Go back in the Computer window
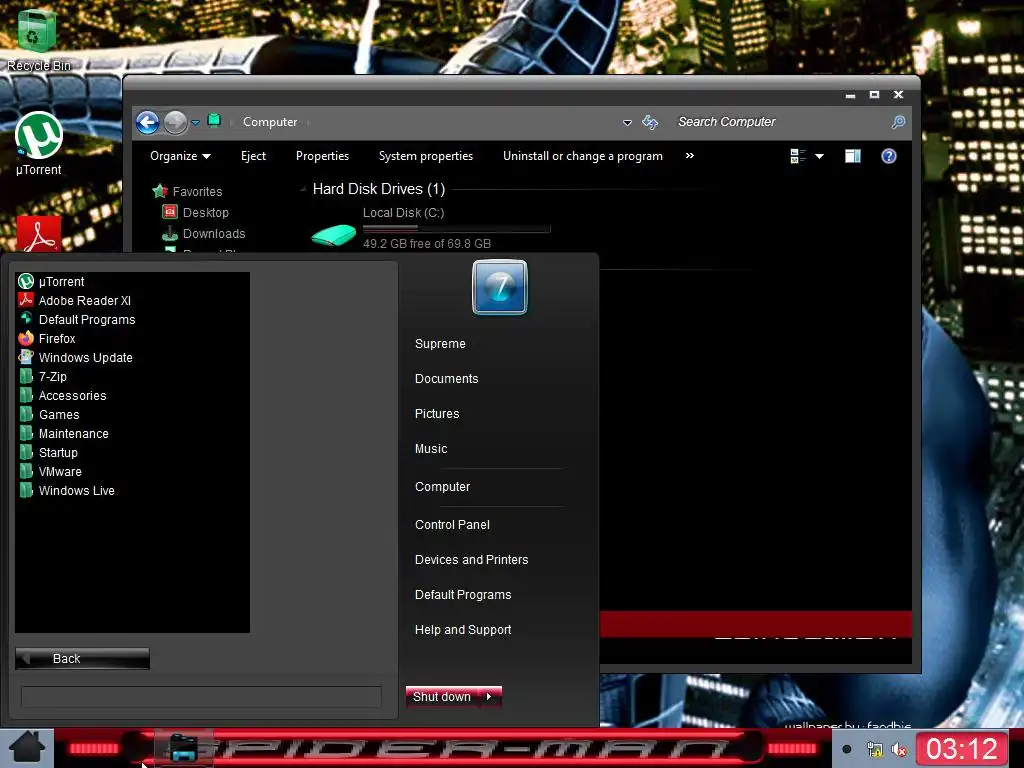The image size is (1024, 768). (x=148, y=122)
